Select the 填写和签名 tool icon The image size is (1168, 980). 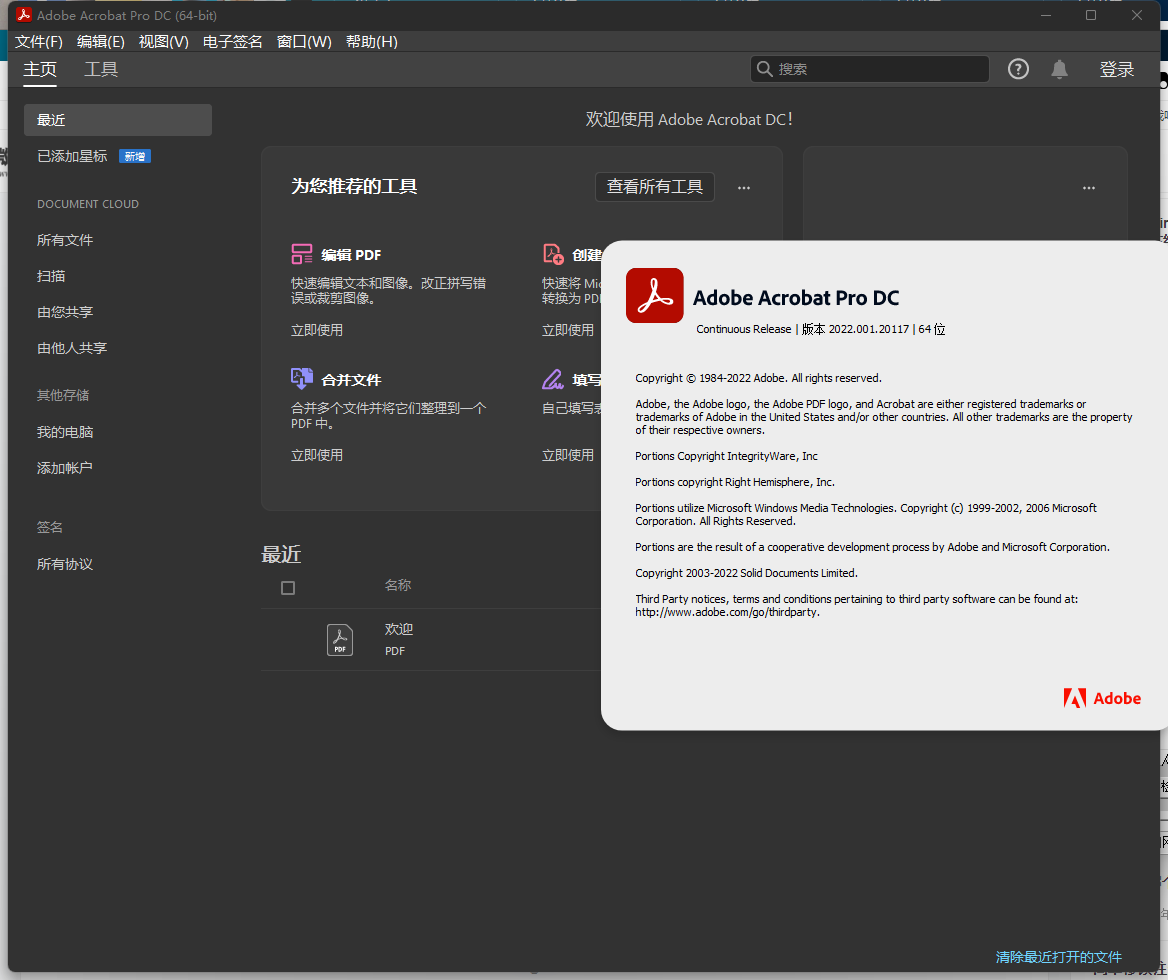click(x=552, y=379)
